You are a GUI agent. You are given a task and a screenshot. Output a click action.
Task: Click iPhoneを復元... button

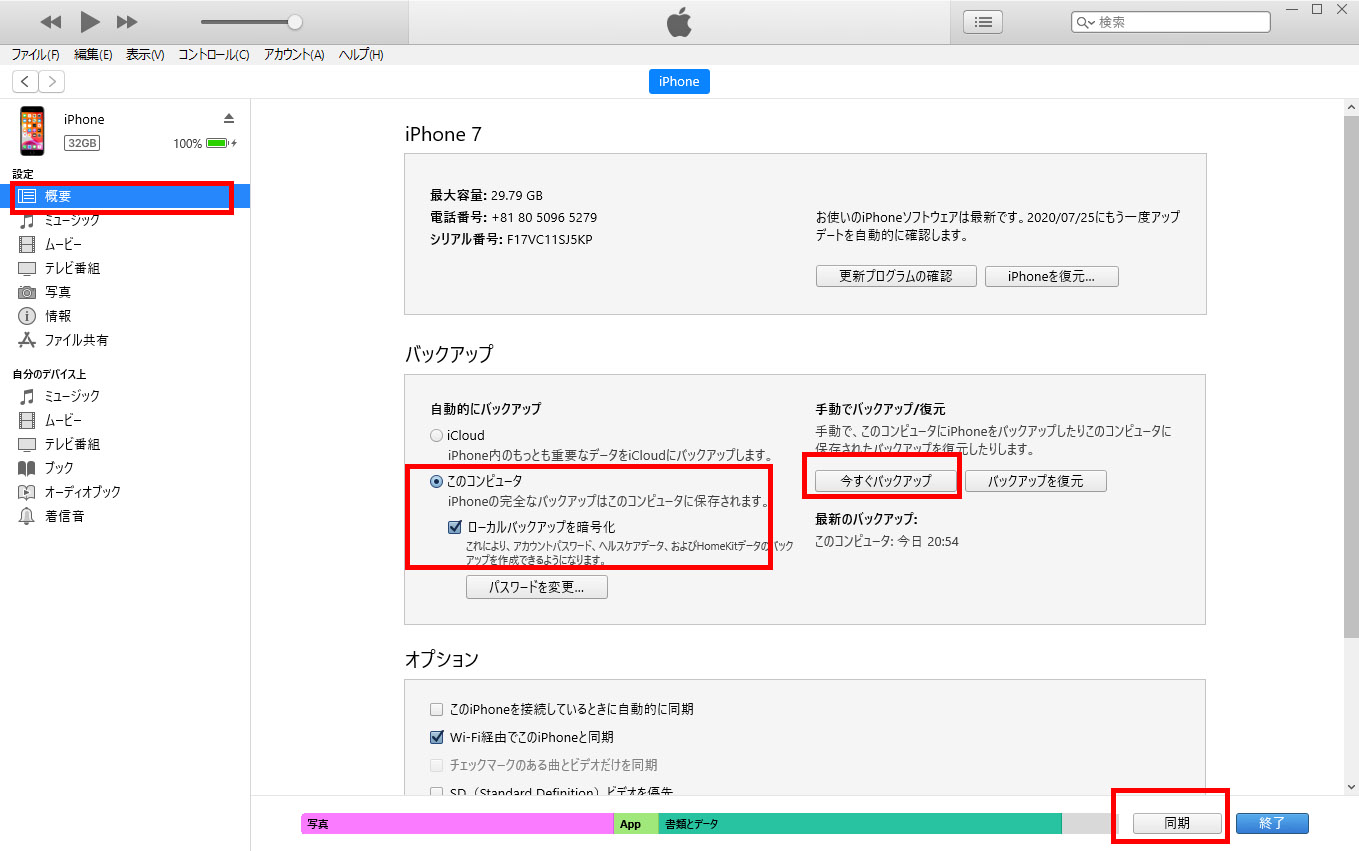[1051, 276]
